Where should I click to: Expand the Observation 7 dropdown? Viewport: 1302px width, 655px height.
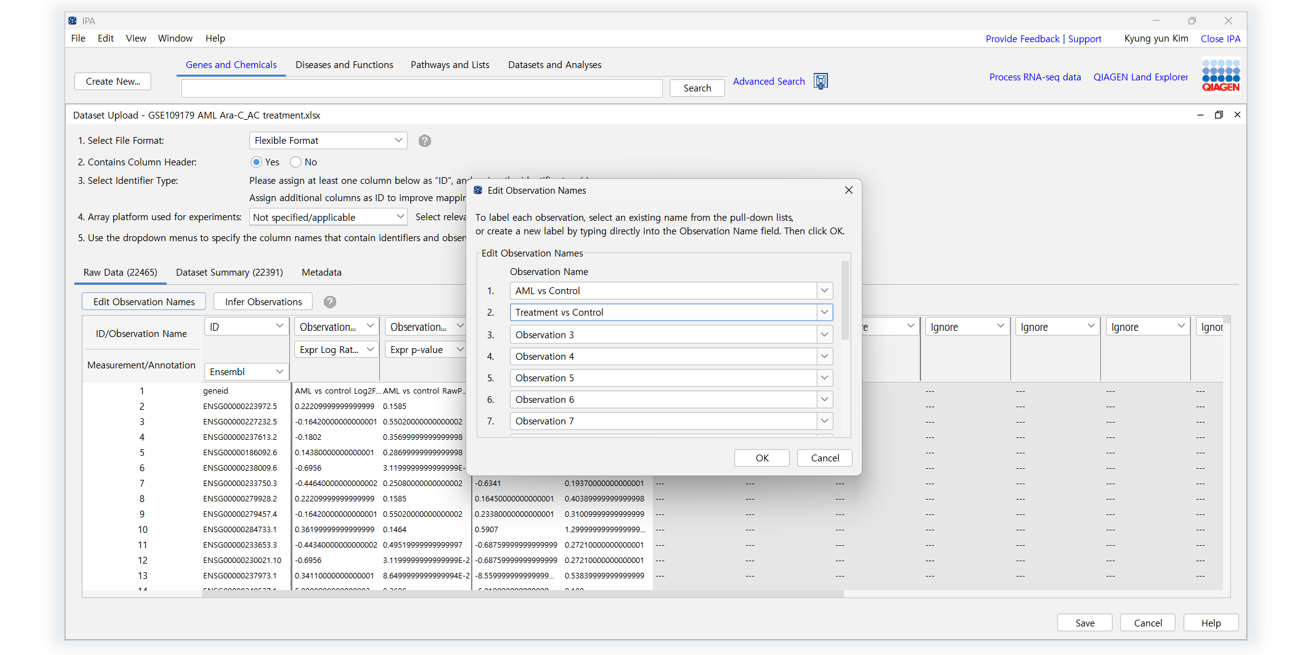[x=824, y=422]
